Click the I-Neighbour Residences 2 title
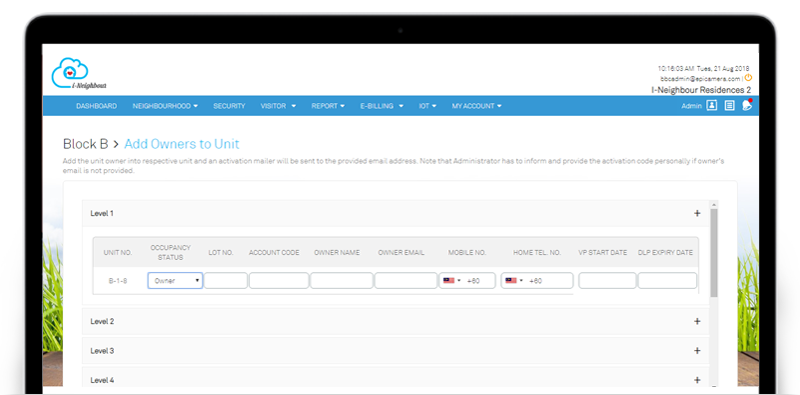The image size is (800, 395). click(x=701, y=90)
